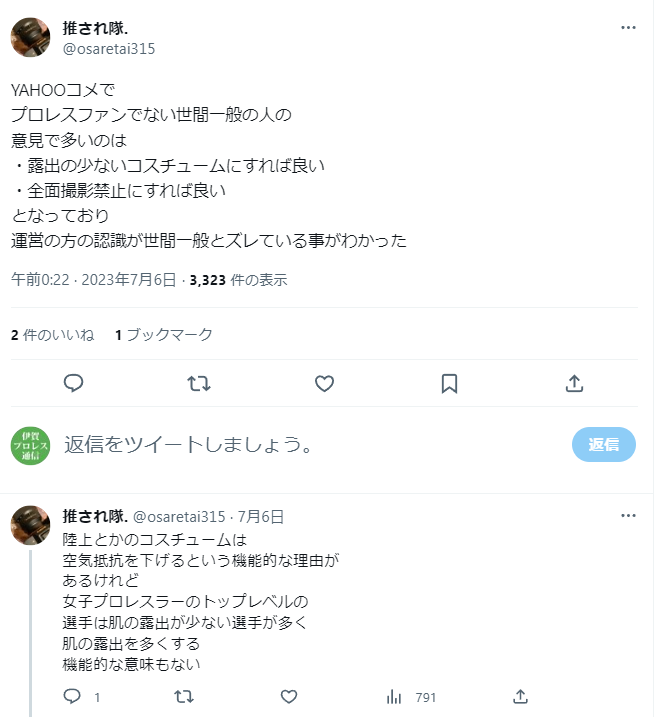Click the main tweet author's avatar
666x717 pixels.
(x=31, y=38)
